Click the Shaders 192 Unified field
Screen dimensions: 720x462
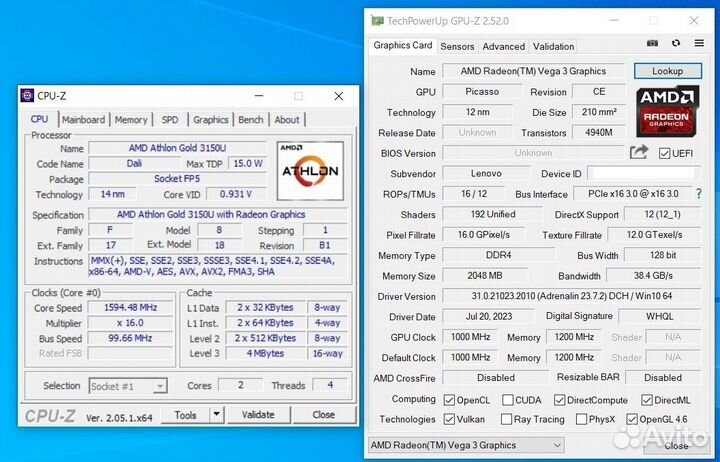pyautogui.click(x=493, y=214)
